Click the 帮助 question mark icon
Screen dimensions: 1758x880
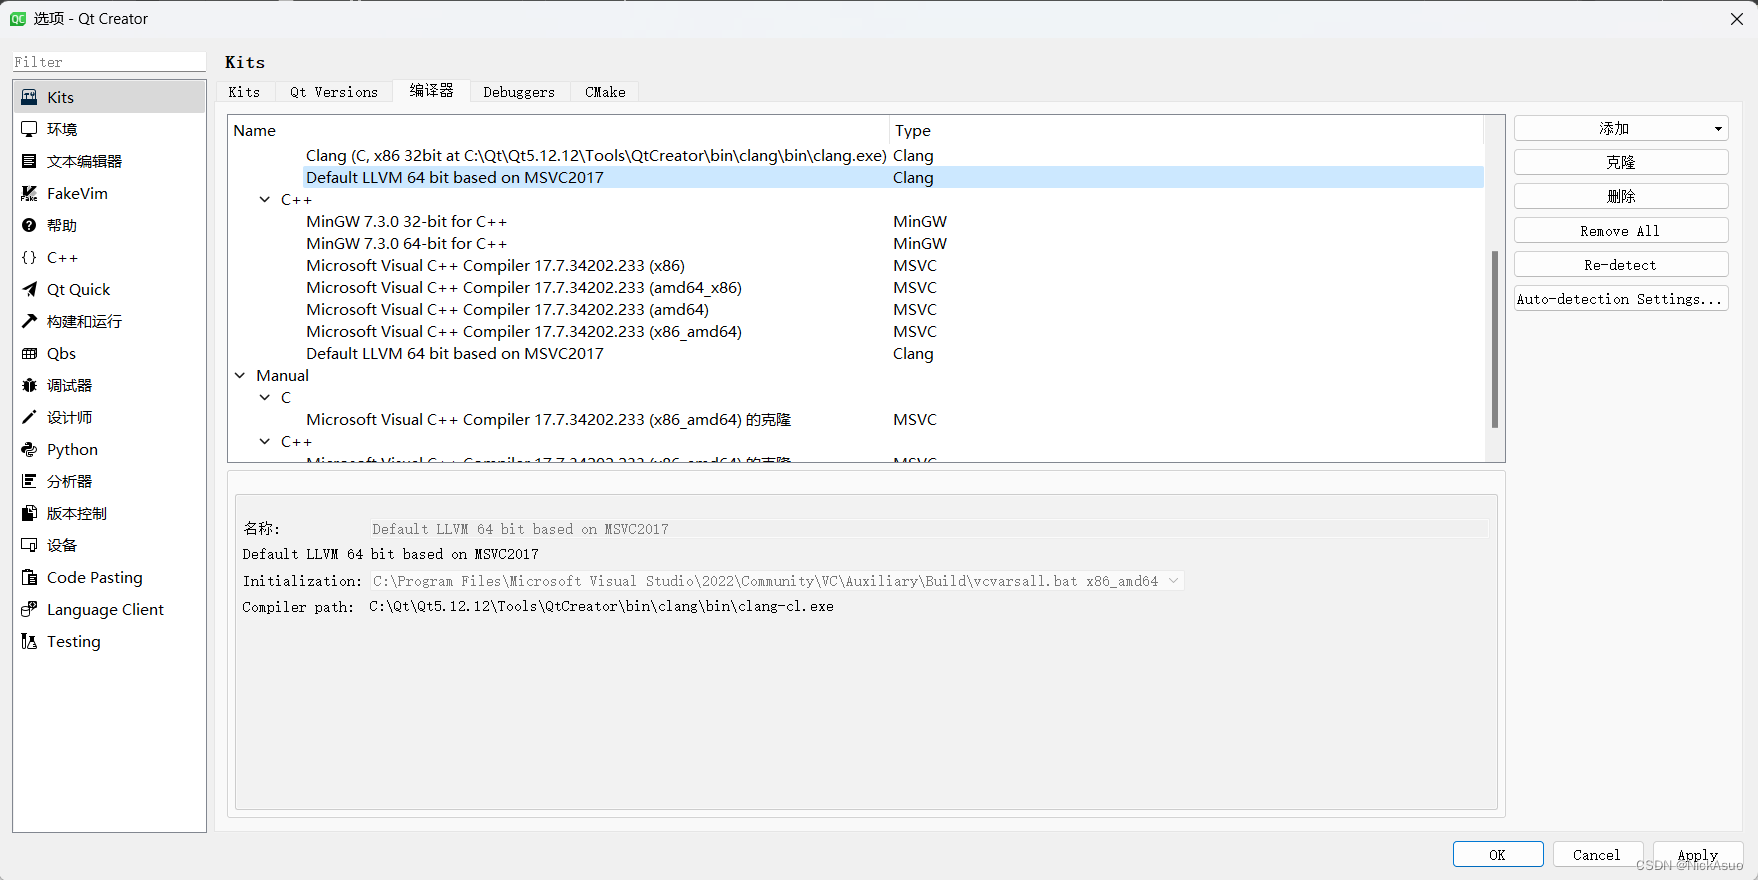coord(29,225)
